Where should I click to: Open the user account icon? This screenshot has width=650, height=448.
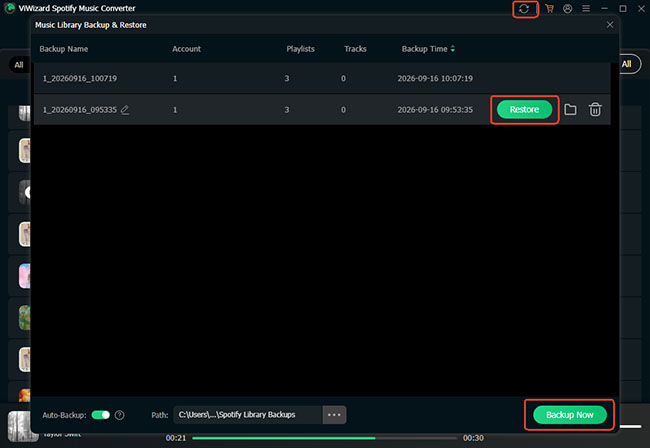[x=568, y=9]
